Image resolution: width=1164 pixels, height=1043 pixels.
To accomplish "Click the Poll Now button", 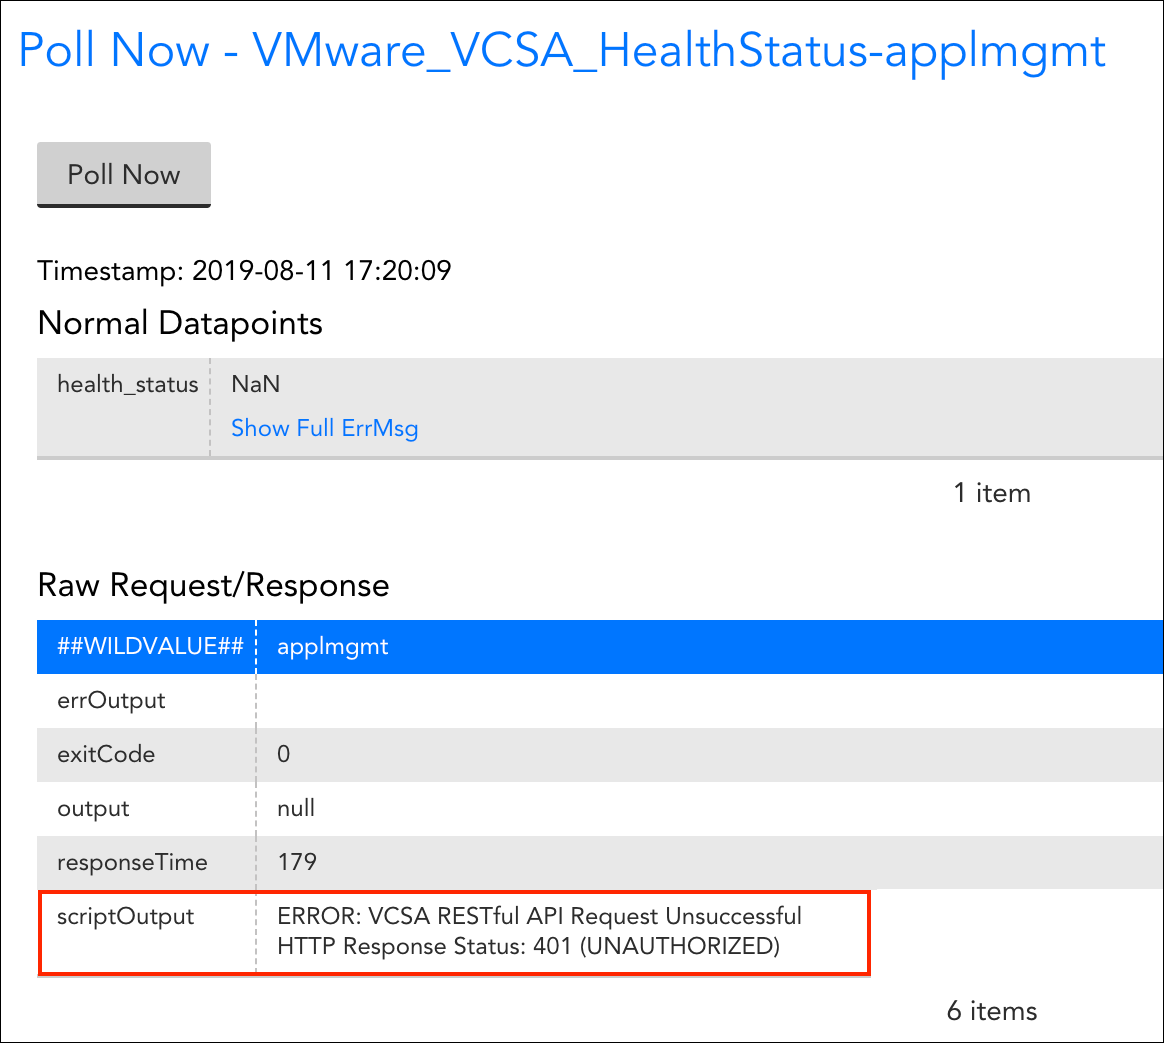I will click(x=124, y=174).
